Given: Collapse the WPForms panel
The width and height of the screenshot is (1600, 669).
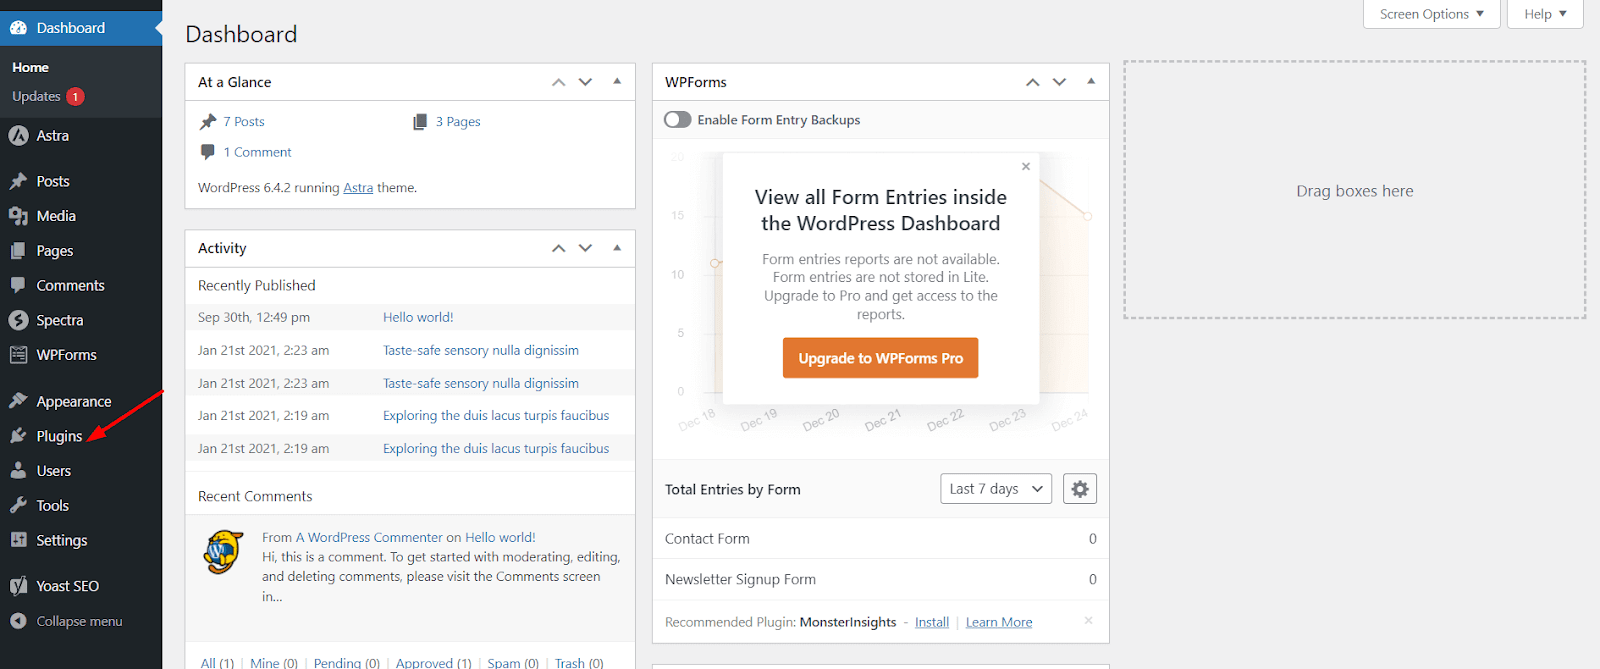Looking at the screenshot, I should click(x=1091, y=82).
